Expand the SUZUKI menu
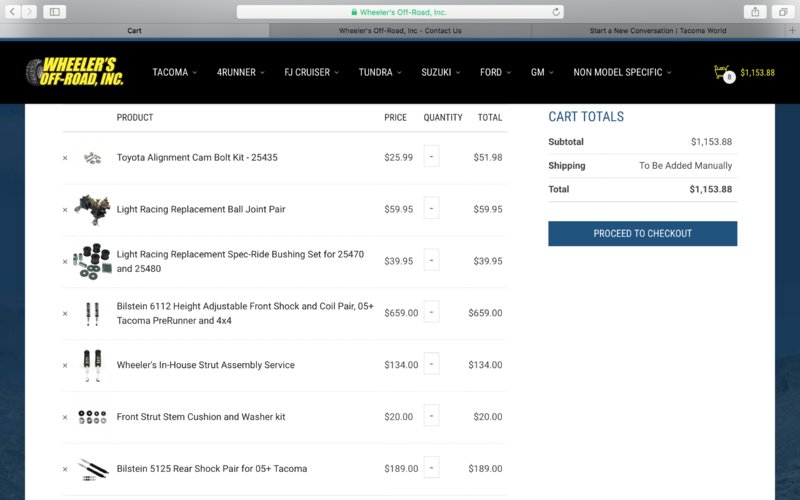 441,72
